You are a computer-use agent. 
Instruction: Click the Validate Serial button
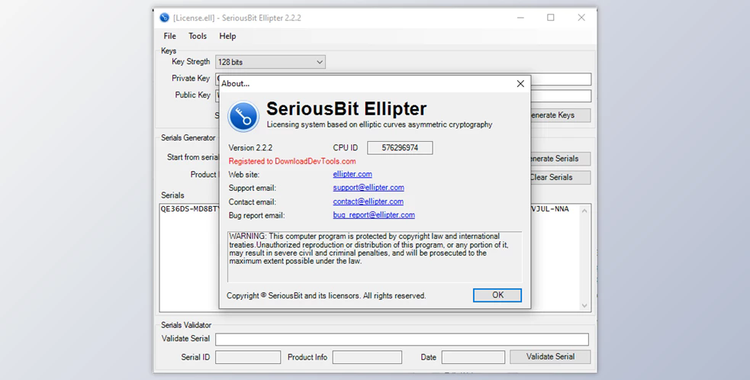point(550,357)
